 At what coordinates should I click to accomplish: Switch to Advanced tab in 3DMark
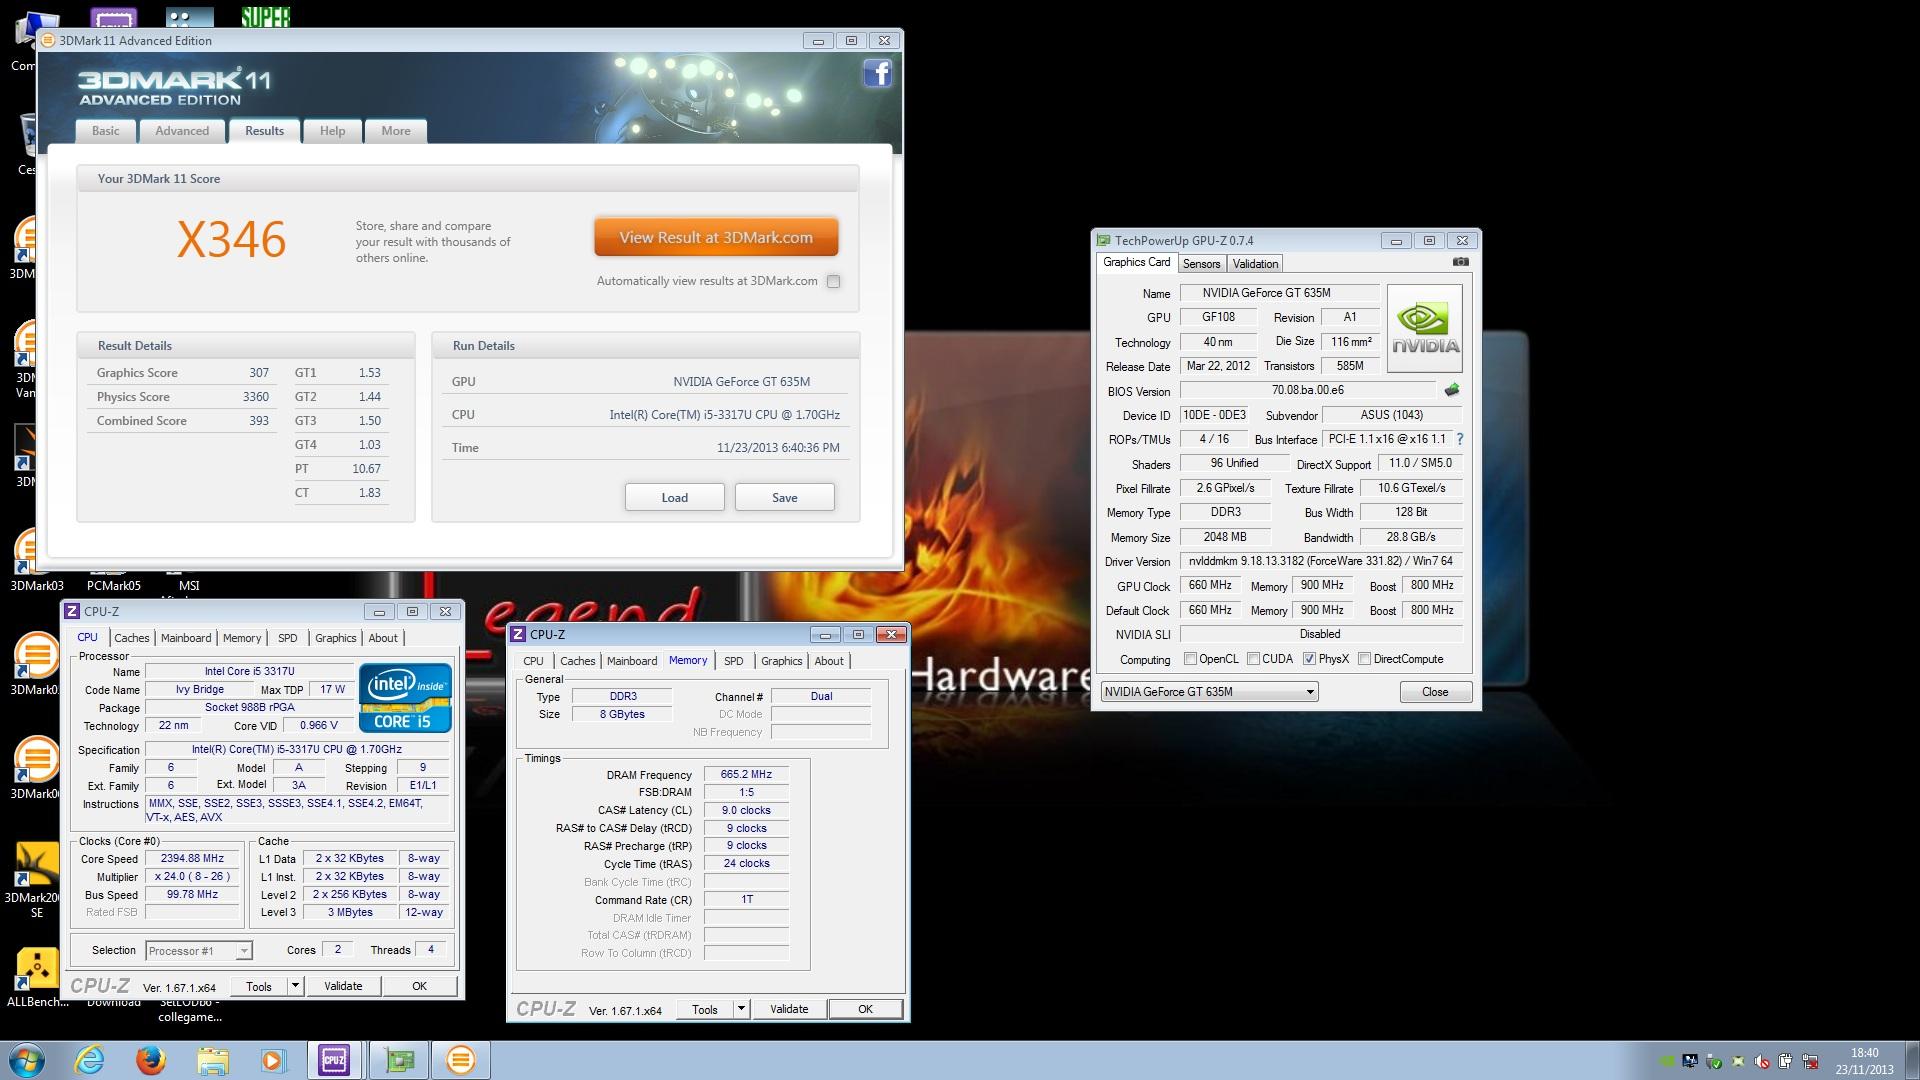(x=182, y=131)
